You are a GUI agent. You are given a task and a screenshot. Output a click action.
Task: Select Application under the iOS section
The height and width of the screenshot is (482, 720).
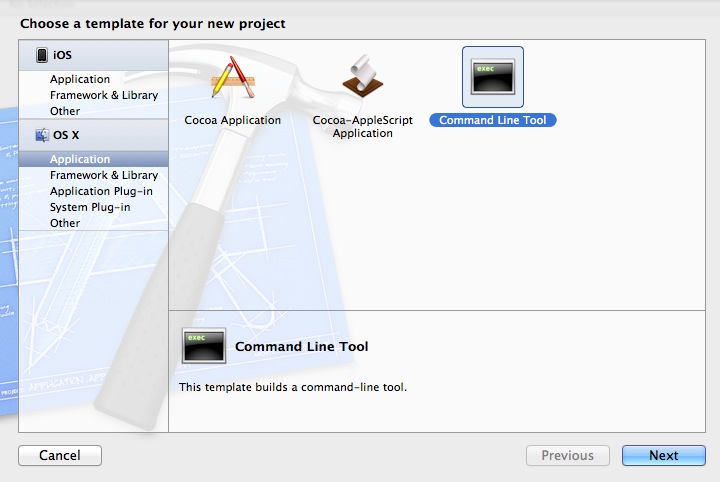(80, 79)
